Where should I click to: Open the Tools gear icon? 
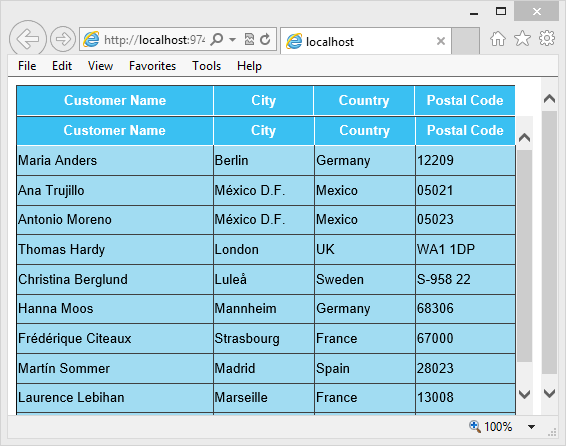click(x=547, y=38)
